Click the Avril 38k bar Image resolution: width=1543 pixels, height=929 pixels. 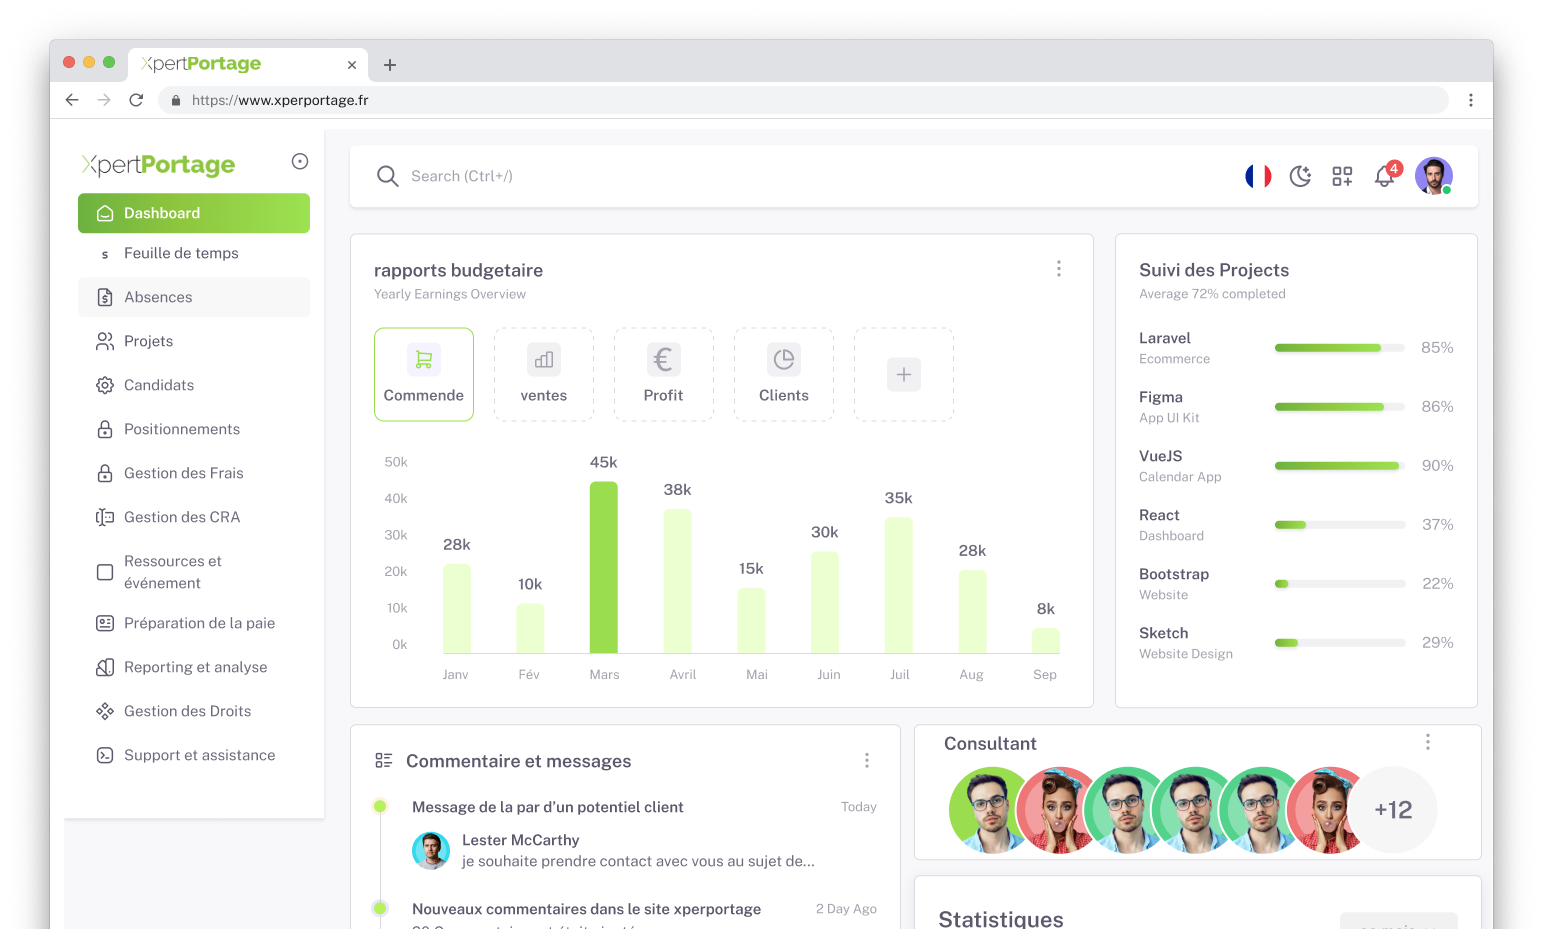click(x=678, y=581)
